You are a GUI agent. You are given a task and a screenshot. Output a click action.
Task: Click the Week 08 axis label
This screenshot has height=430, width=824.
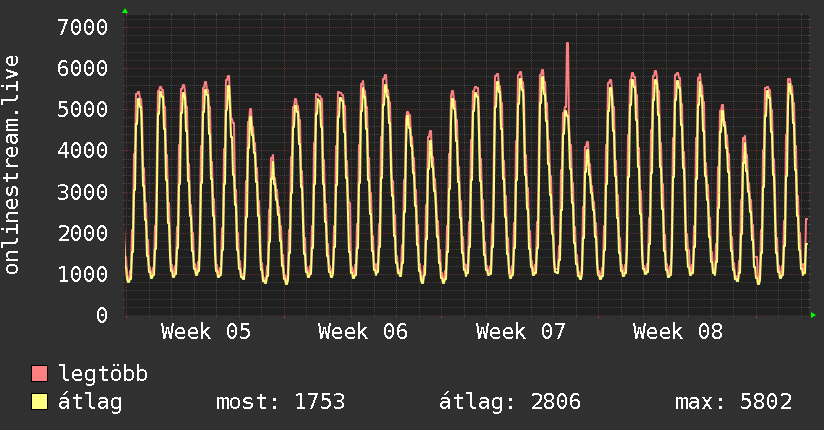coord(677,332)
